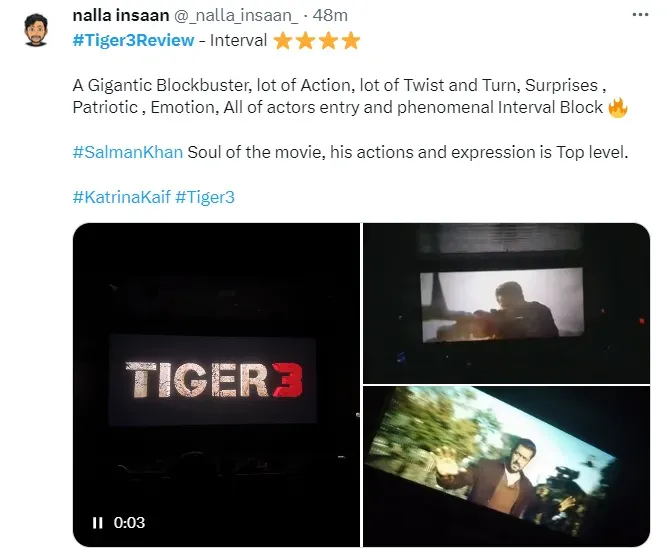Viewport: 668px width, 555px height.
Task: Open the #Tiger3Review hashtag
Action: (133, 40)
